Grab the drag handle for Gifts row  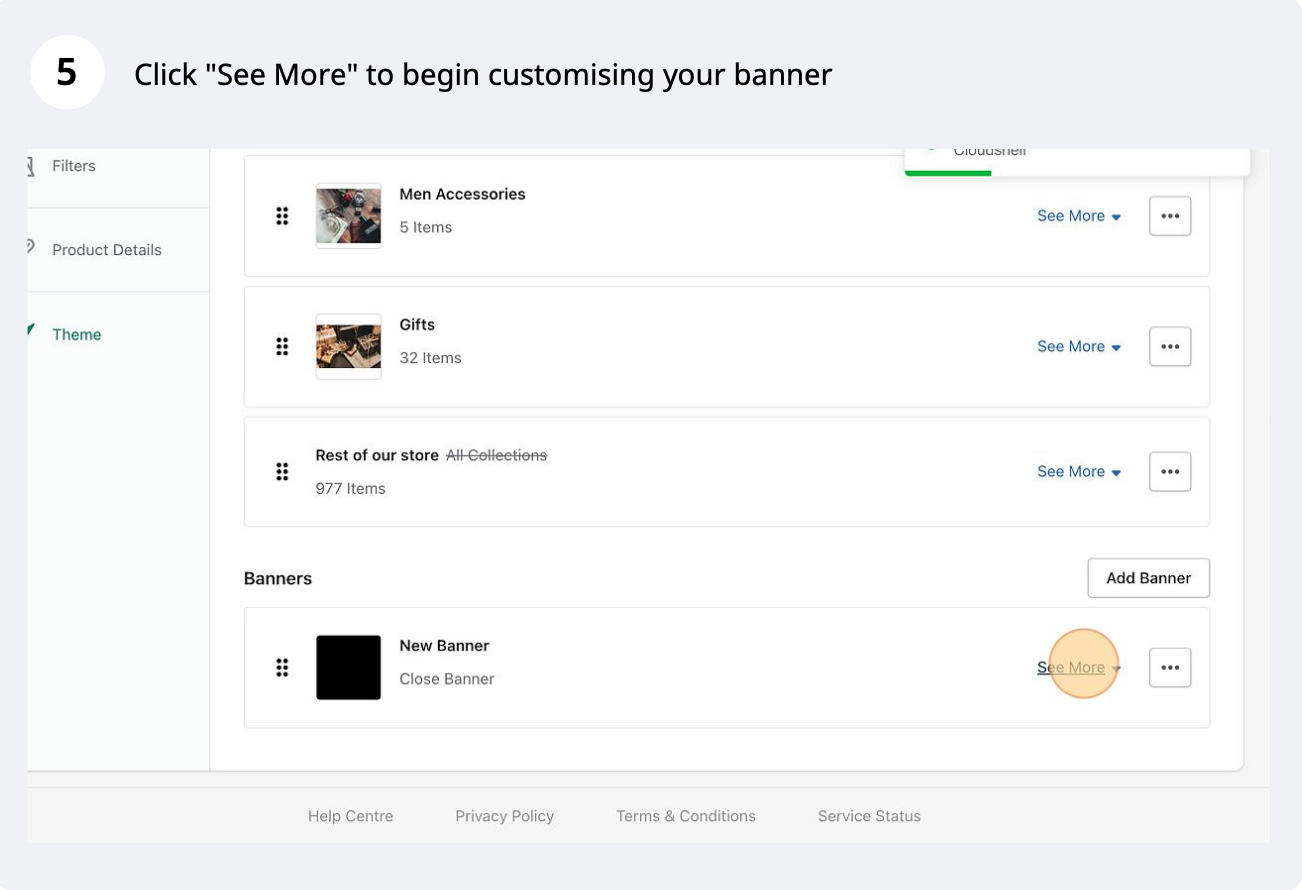tap(282, 347)
